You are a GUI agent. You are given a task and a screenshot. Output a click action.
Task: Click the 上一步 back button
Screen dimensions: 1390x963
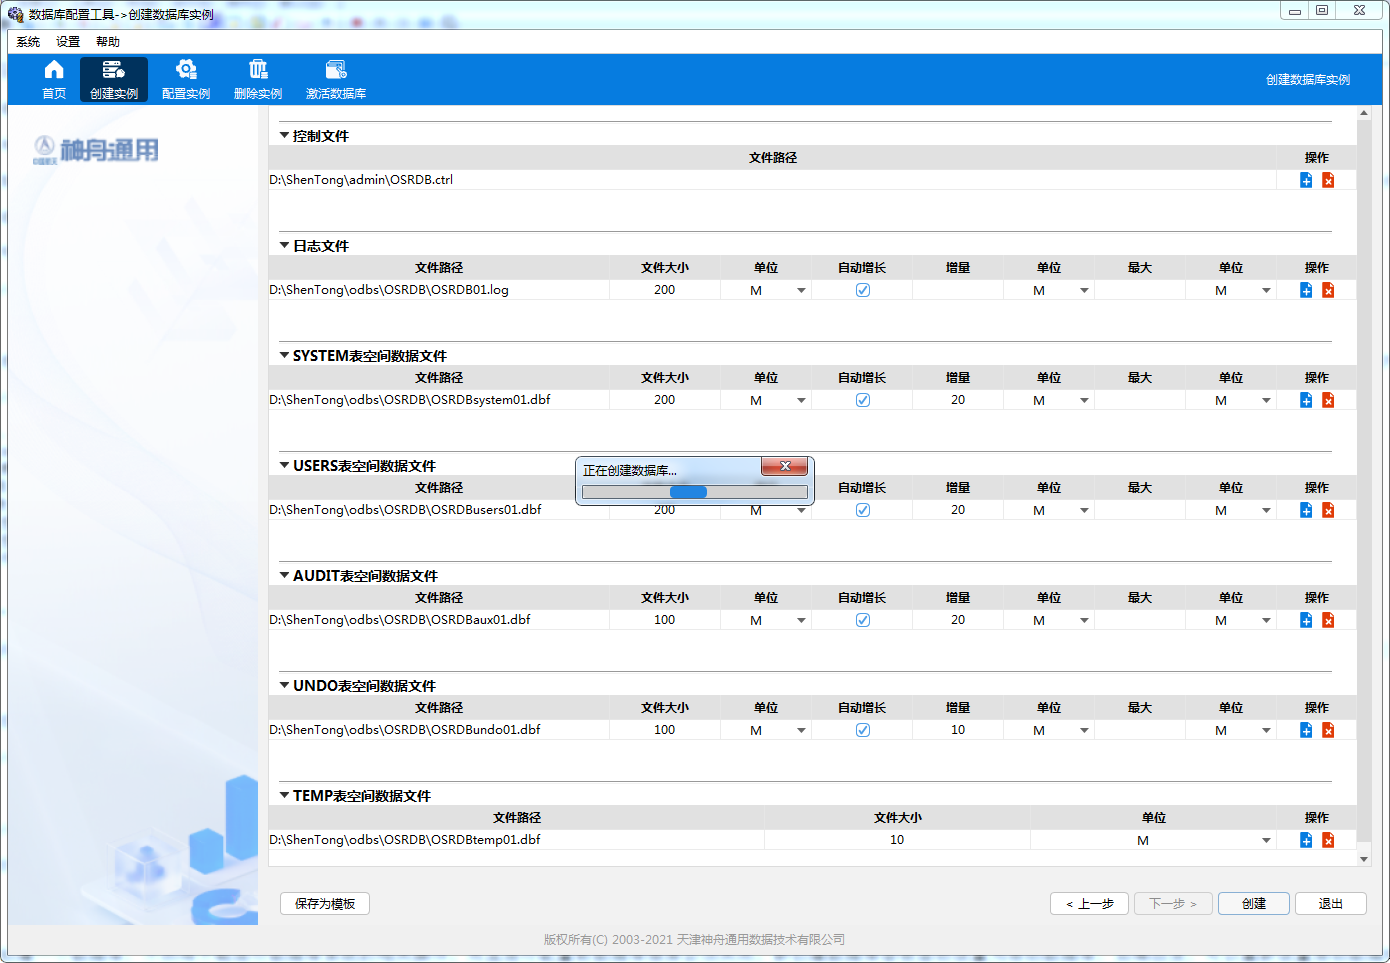tap(1089, 903)
